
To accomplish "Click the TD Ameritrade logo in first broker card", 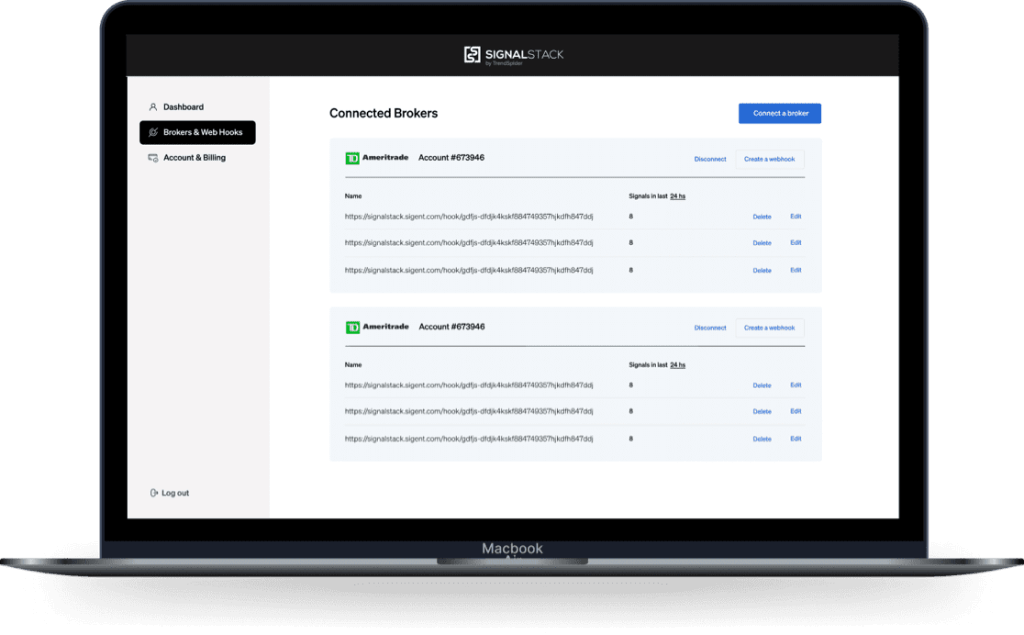I will (x=377, y=158).
